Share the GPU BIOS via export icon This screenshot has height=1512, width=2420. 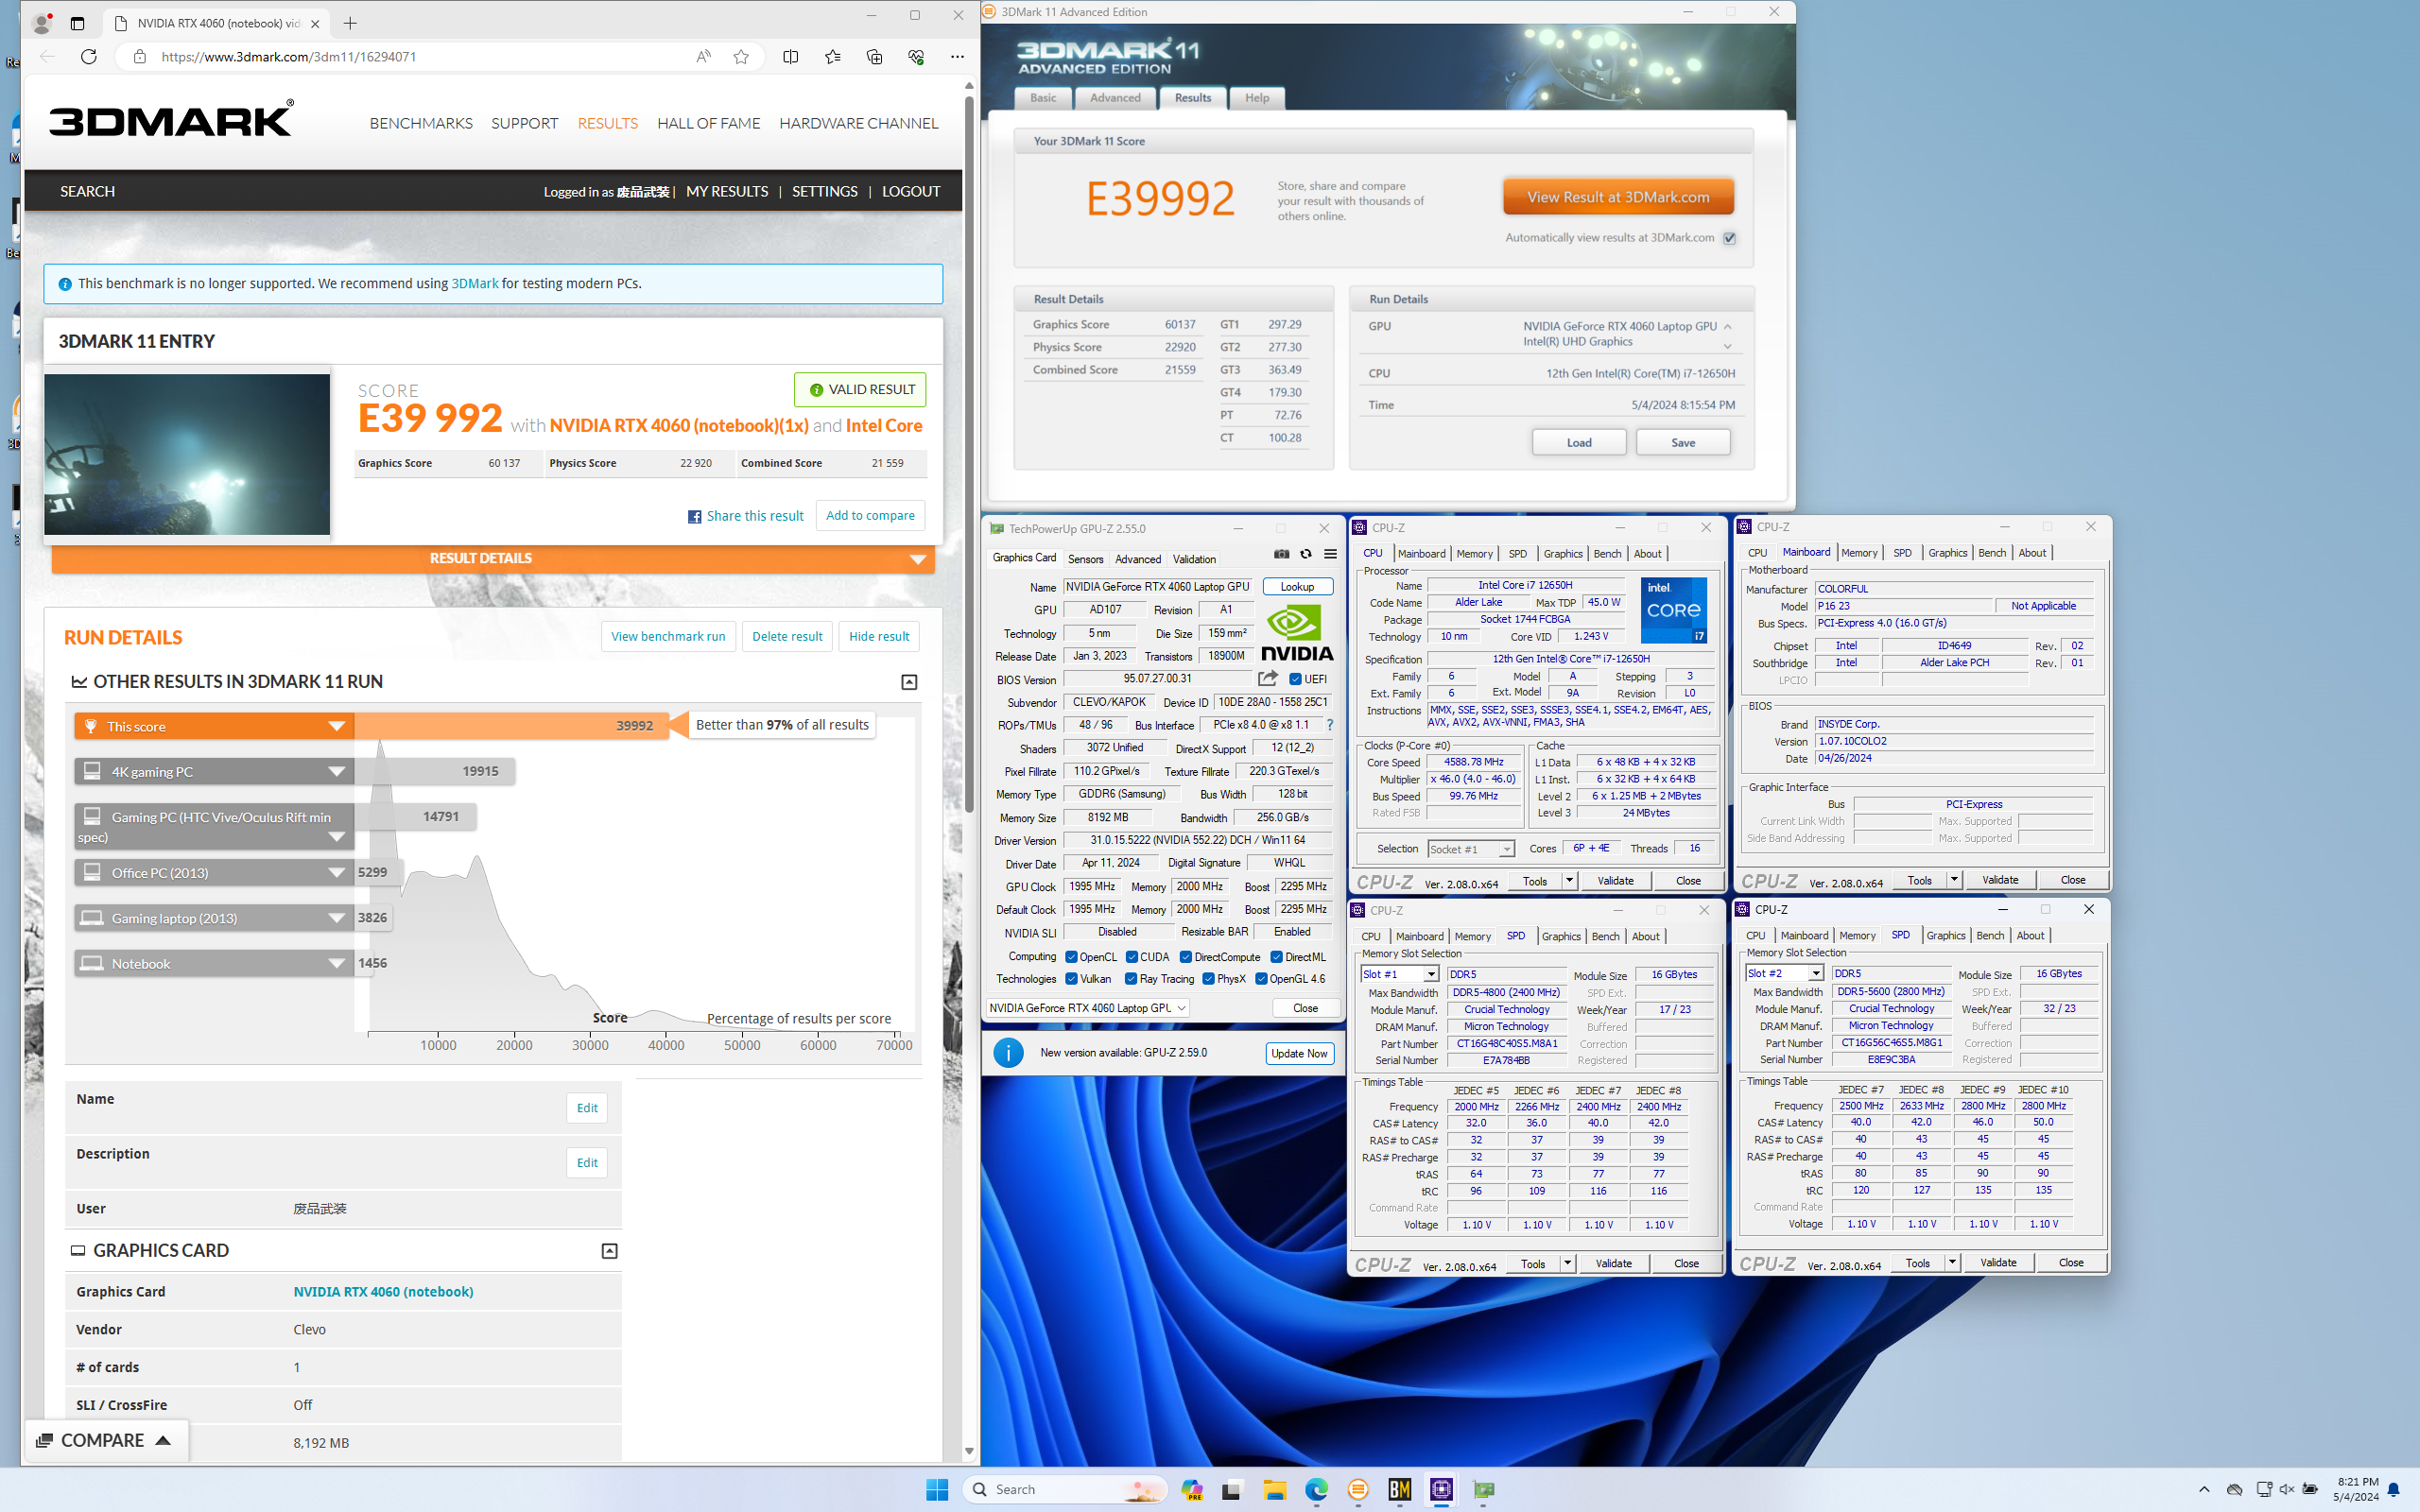tap(1268, 678)
